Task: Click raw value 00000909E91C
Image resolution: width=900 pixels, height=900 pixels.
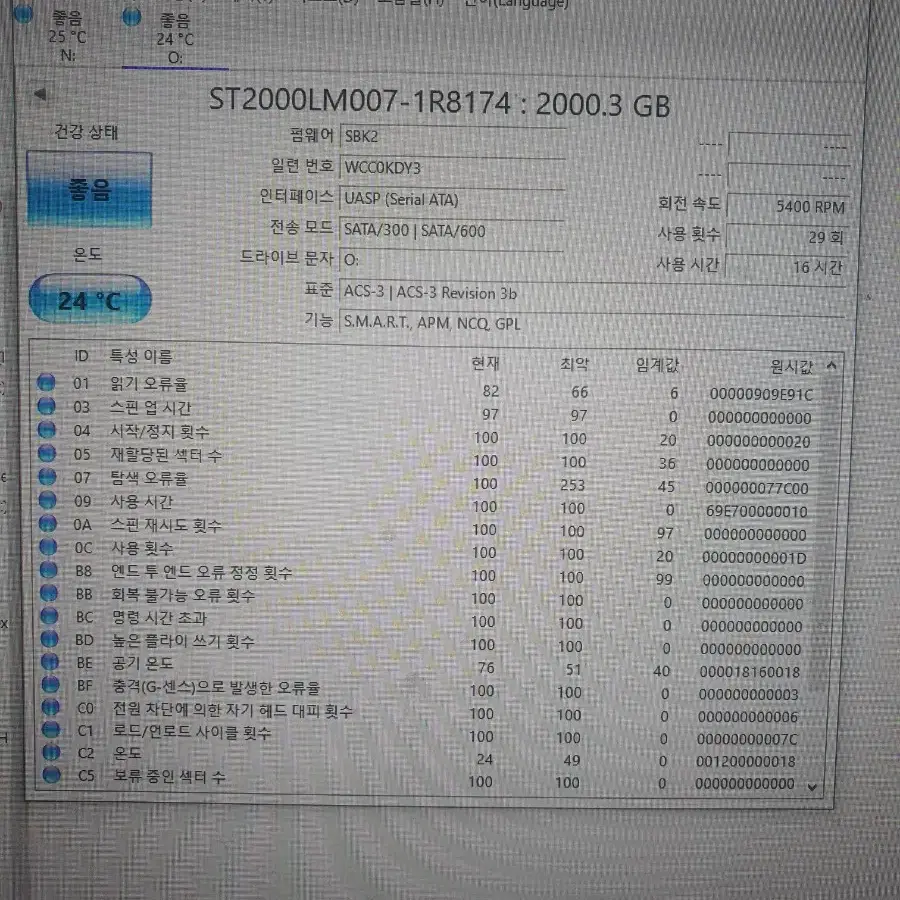Action: tap(761, 394)
